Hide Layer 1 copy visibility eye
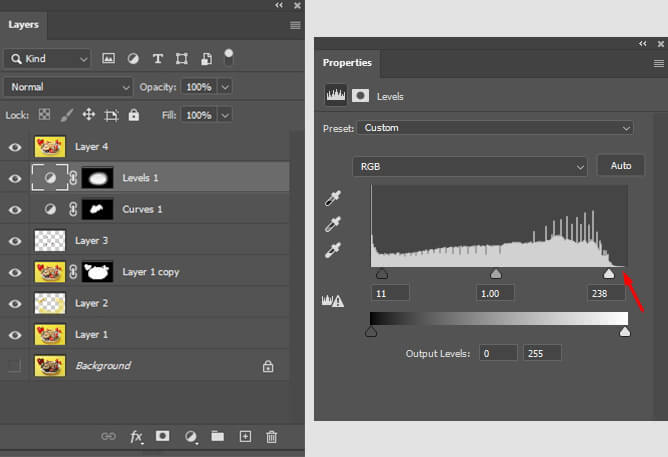668x457 pixels. coord(15,273)
